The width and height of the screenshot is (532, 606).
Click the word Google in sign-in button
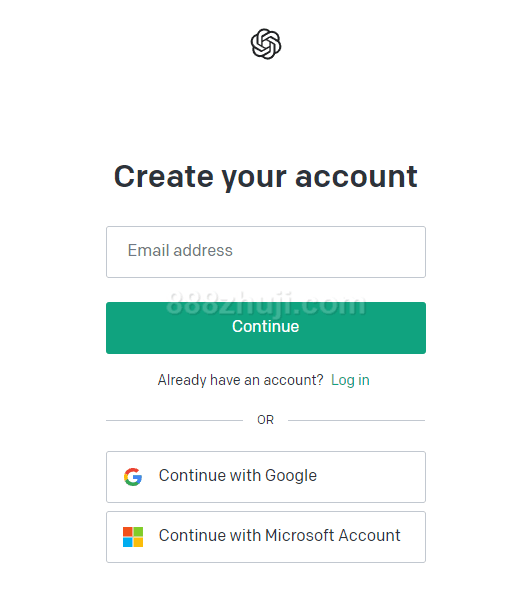291,476
